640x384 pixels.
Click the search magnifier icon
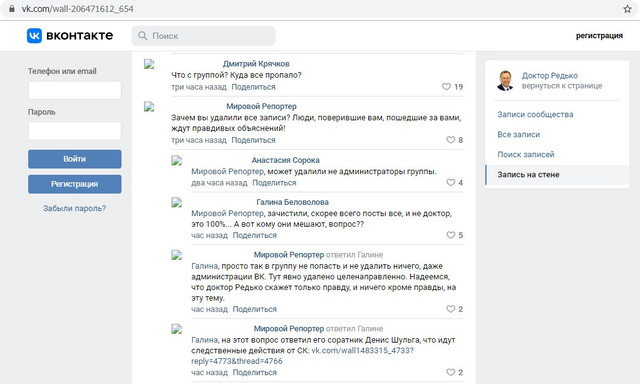pyautogui.click(x=142, y=36)
